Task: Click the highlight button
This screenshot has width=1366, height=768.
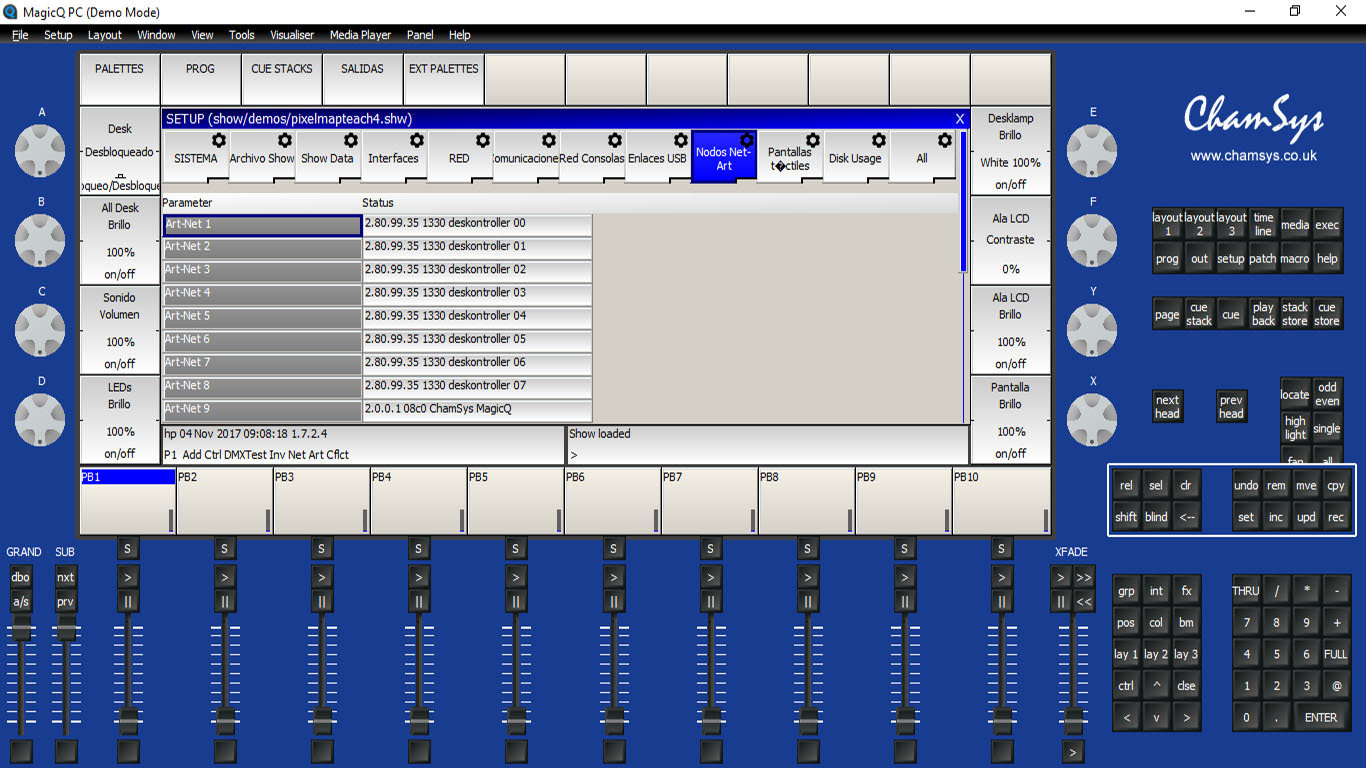Action: pos(1295,428)
